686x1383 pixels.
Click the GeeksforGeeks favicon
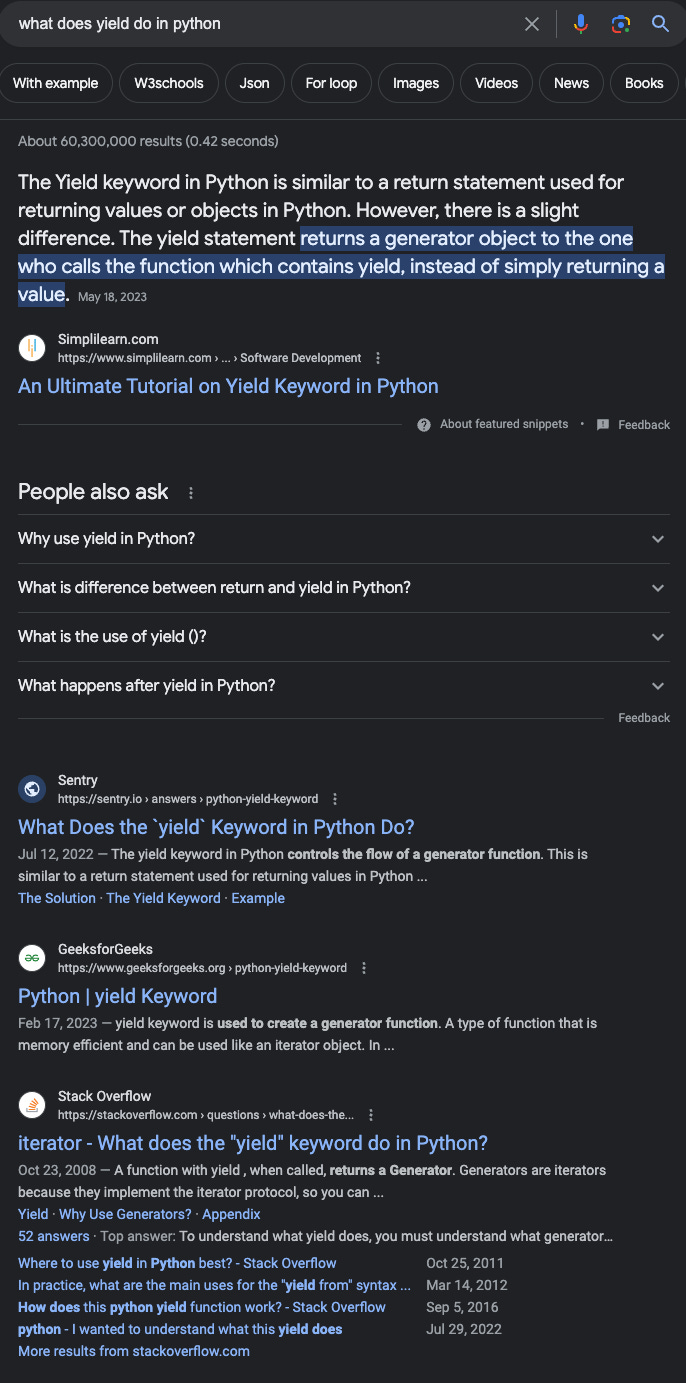coord(31,957)
